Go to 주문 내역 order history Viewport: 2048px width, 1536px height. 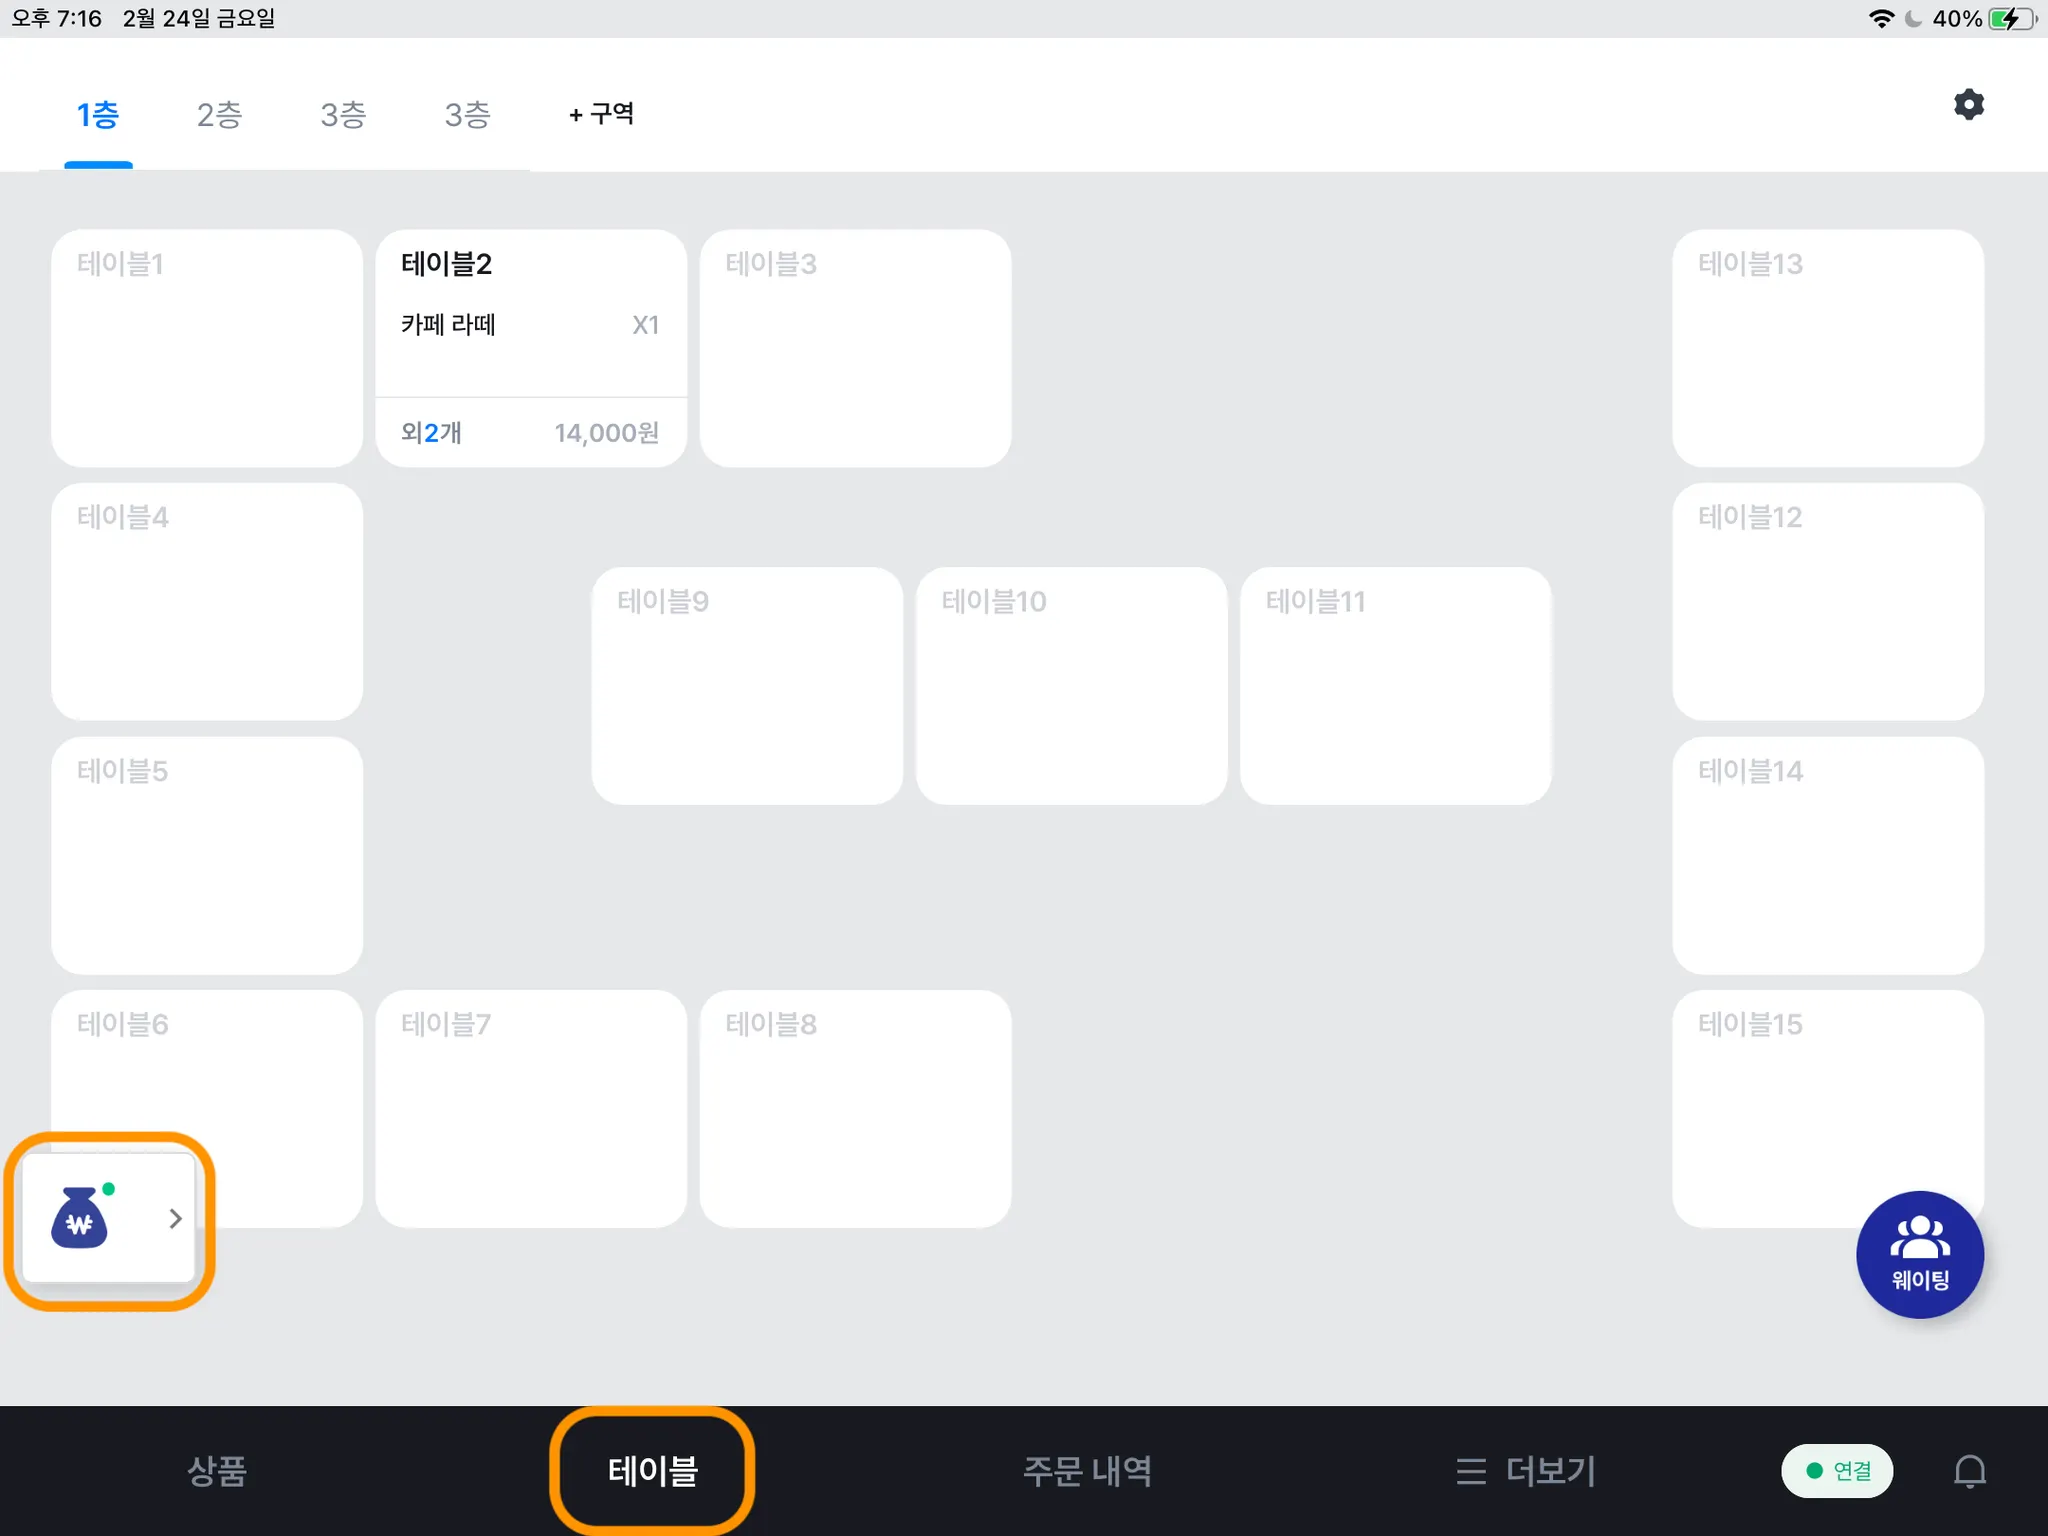[x=1087, y=1471]
